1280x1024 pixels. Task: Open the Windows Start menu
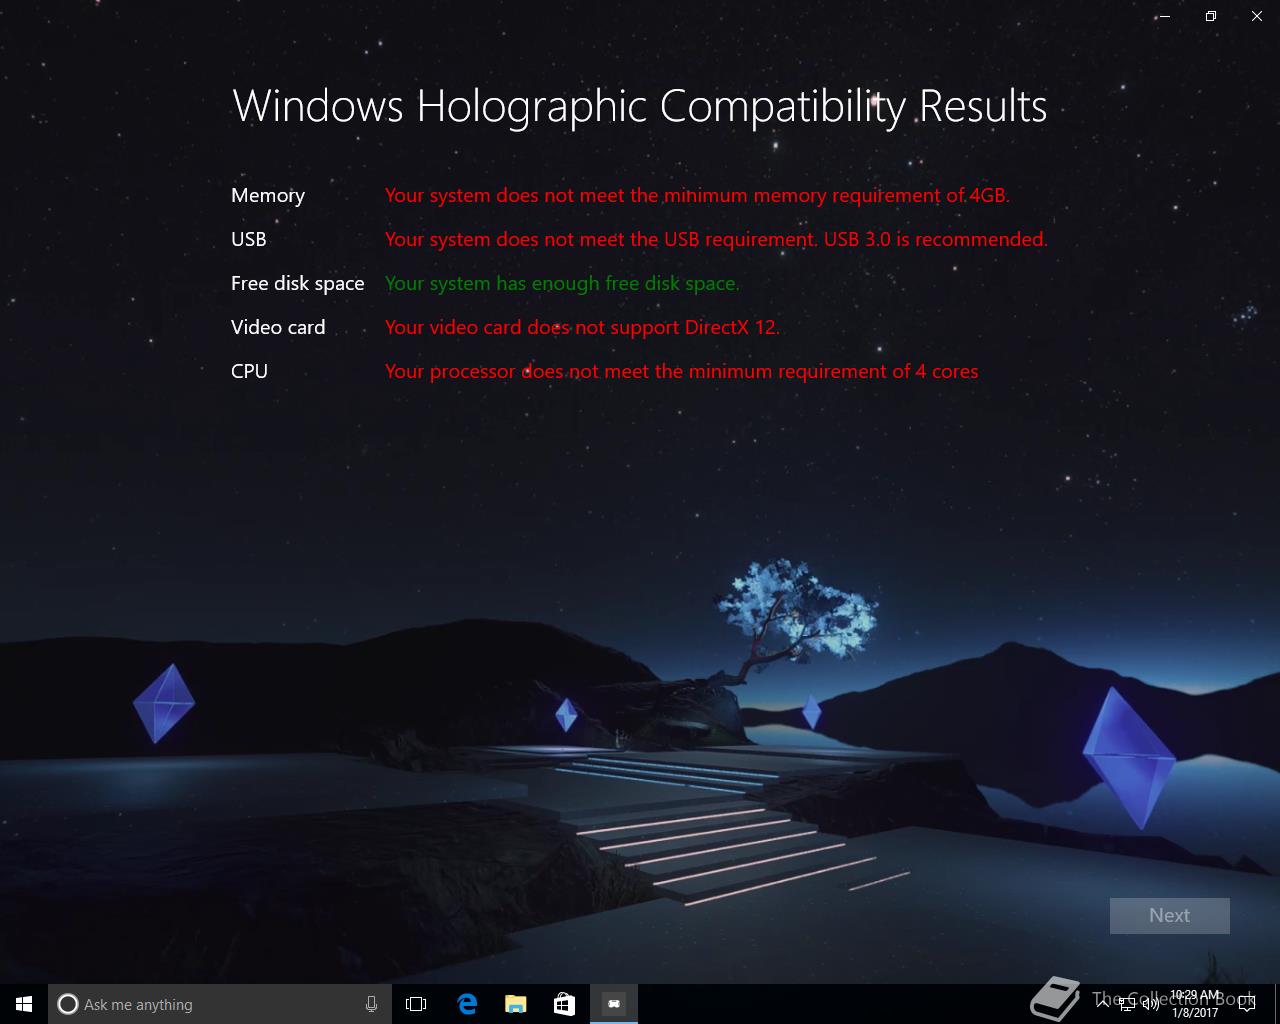point(24,1004)
